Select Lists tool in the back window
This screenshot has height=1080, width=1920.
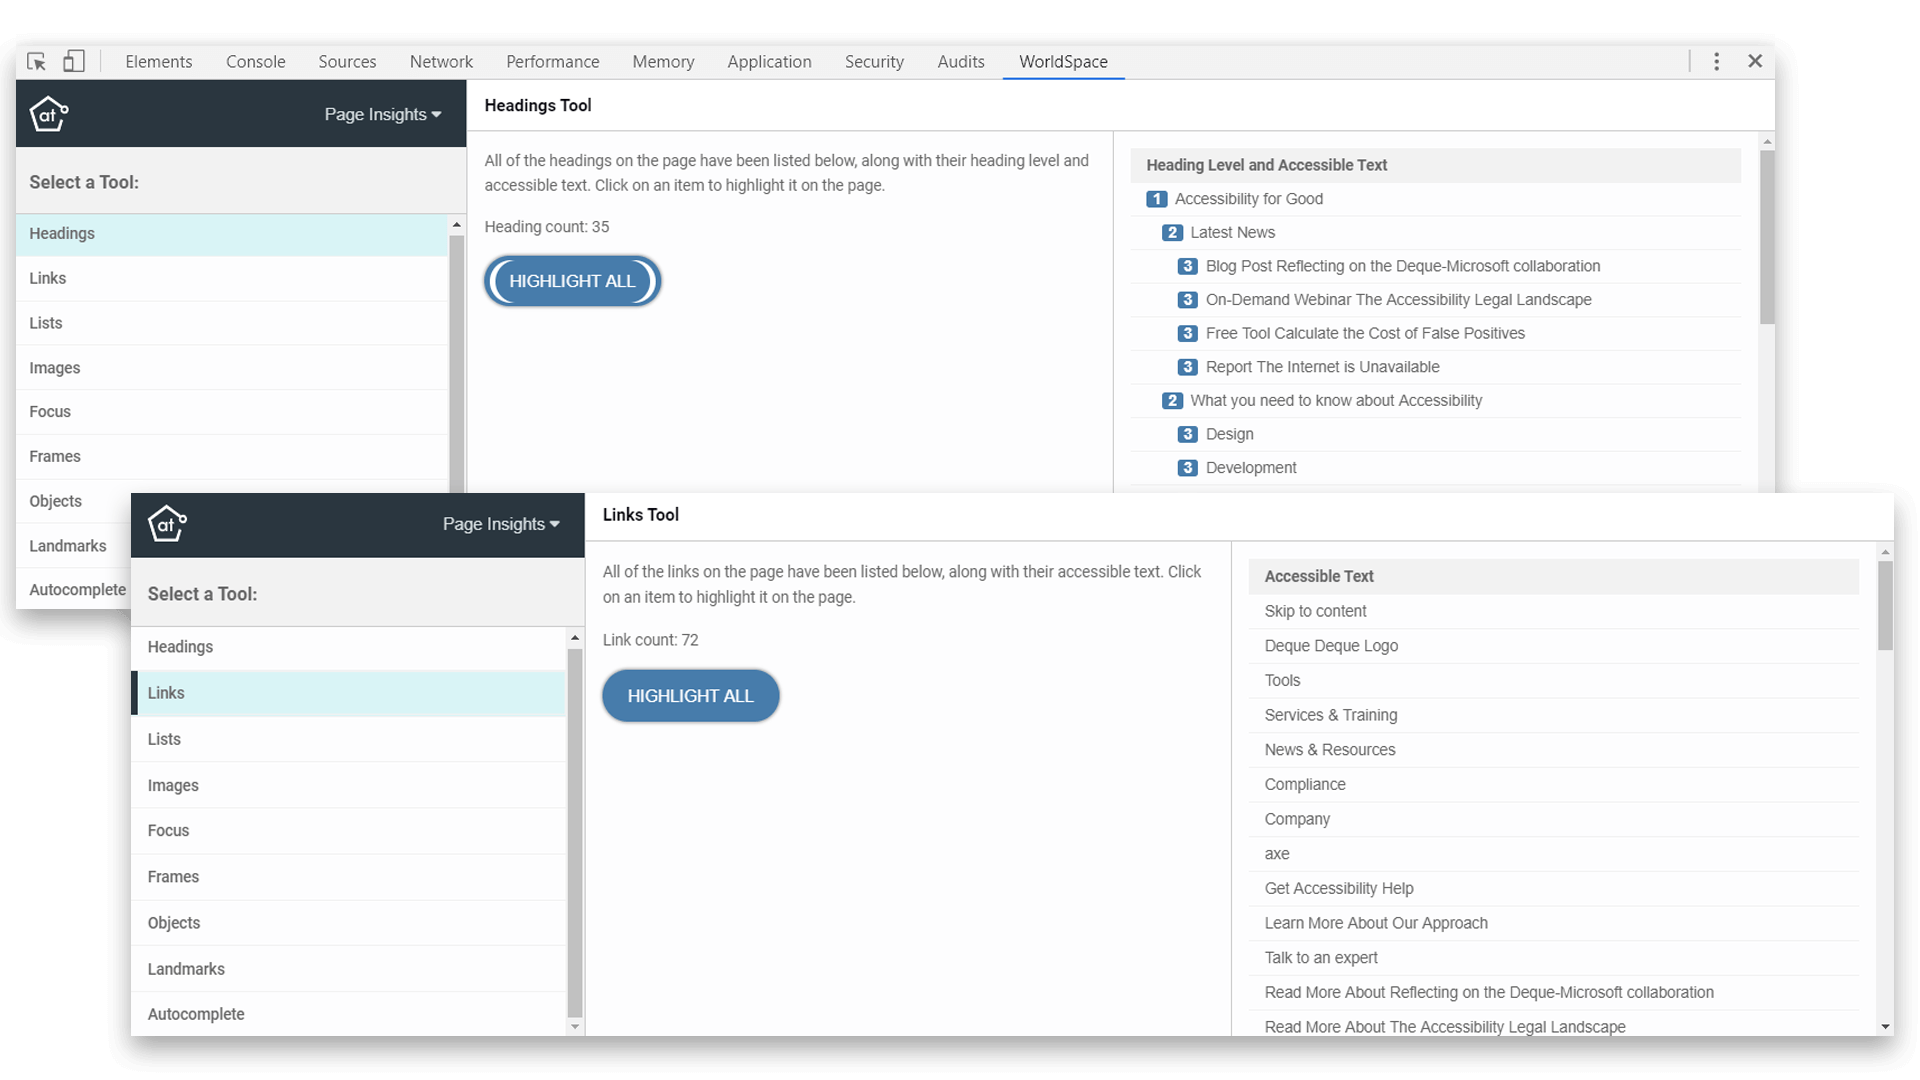tap(232, 323)
